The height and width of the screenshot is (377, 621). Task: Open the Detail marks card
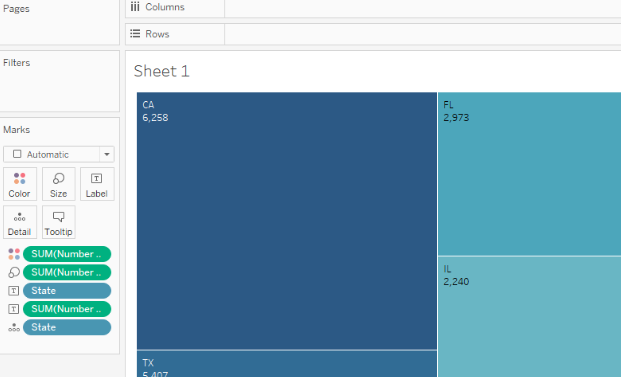tap(20, 222)
